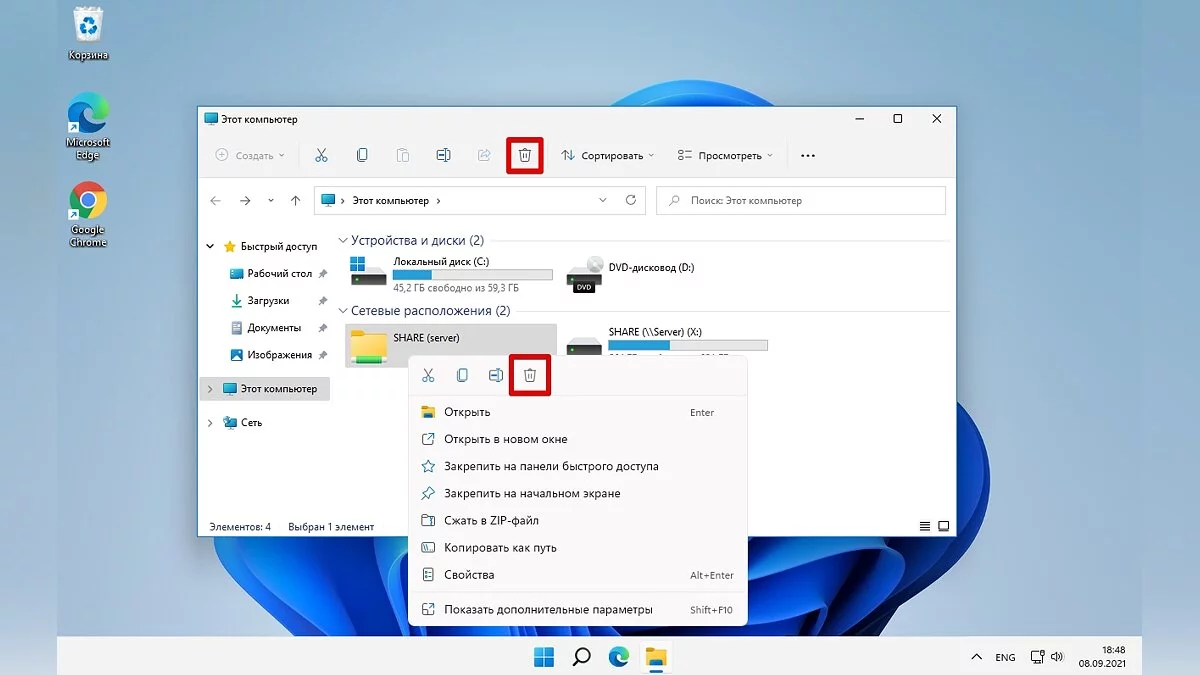Click the Delete trash icon in Explorer toolbar

[x=524, y=155]
